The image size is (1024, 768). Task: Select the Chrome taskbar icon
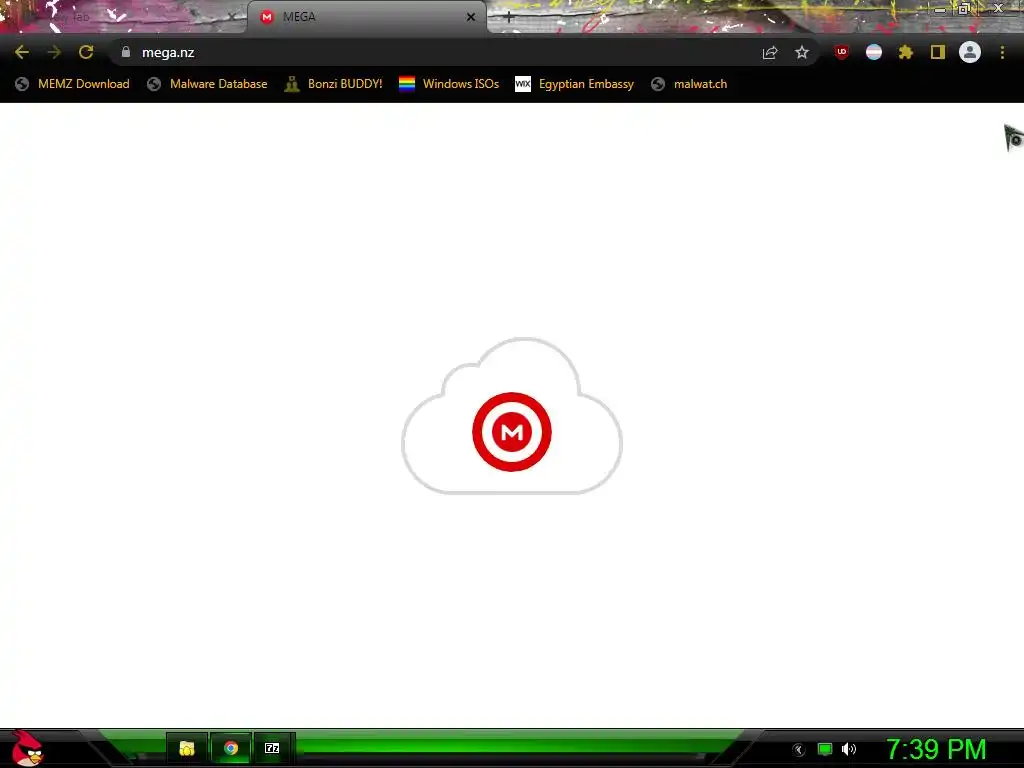pyautogui.click(x=231, y=748)
